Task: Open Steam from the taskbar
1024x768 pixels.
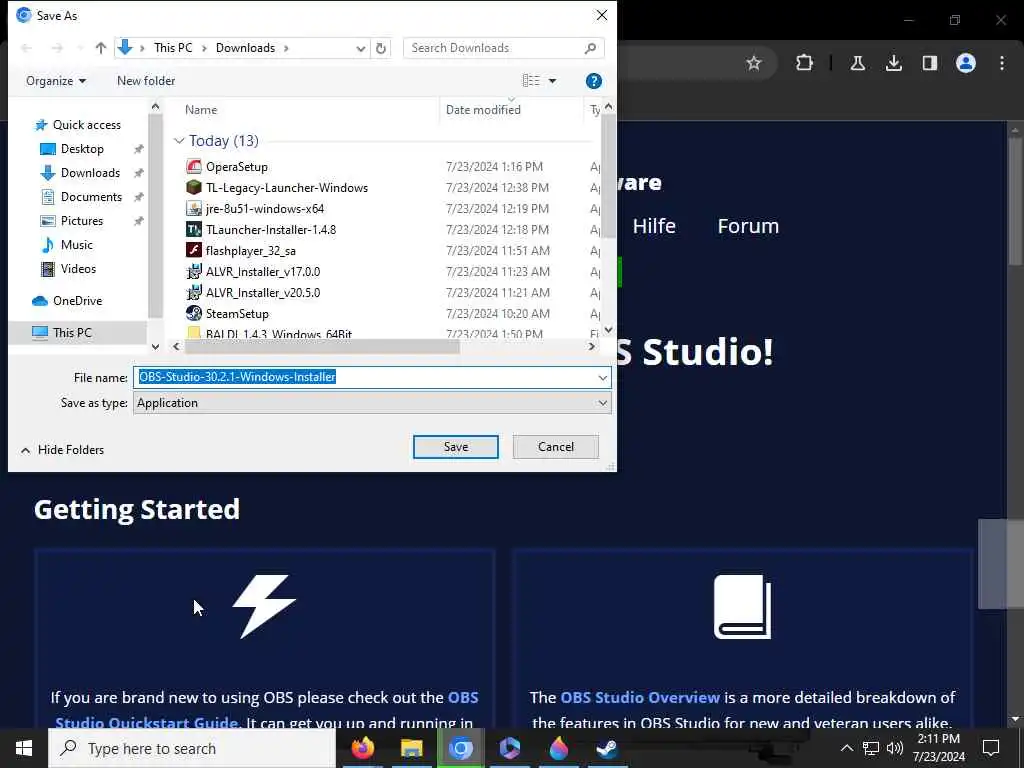Action: tap(607, 748)
